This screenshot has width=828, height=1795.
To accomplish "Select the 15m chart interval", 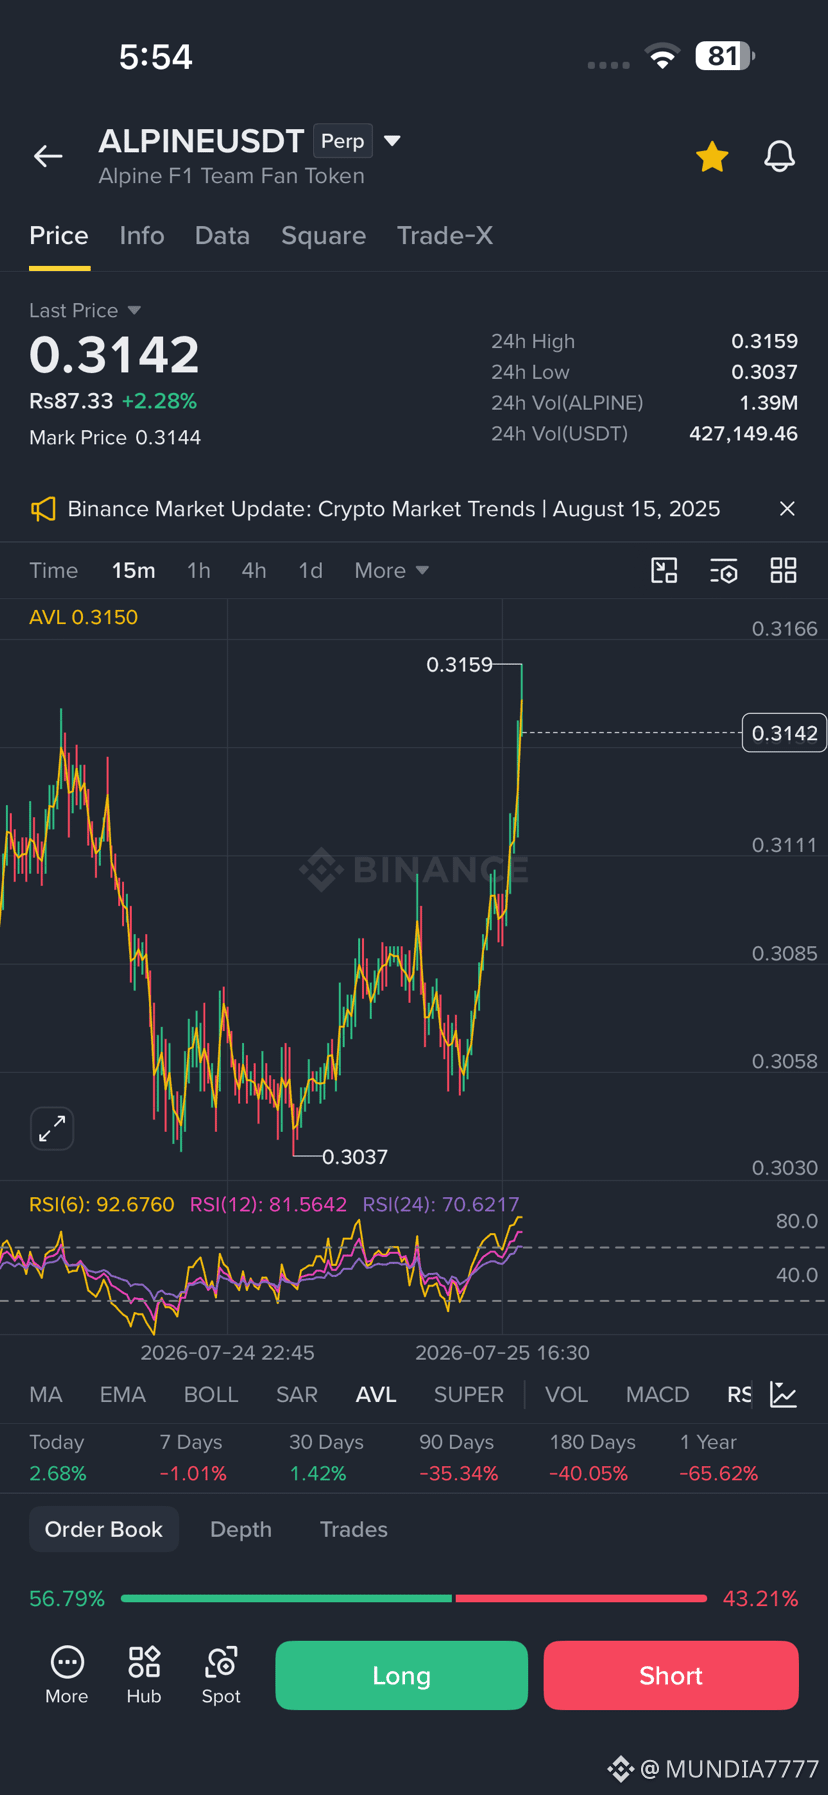I will (x=133, y=571).
